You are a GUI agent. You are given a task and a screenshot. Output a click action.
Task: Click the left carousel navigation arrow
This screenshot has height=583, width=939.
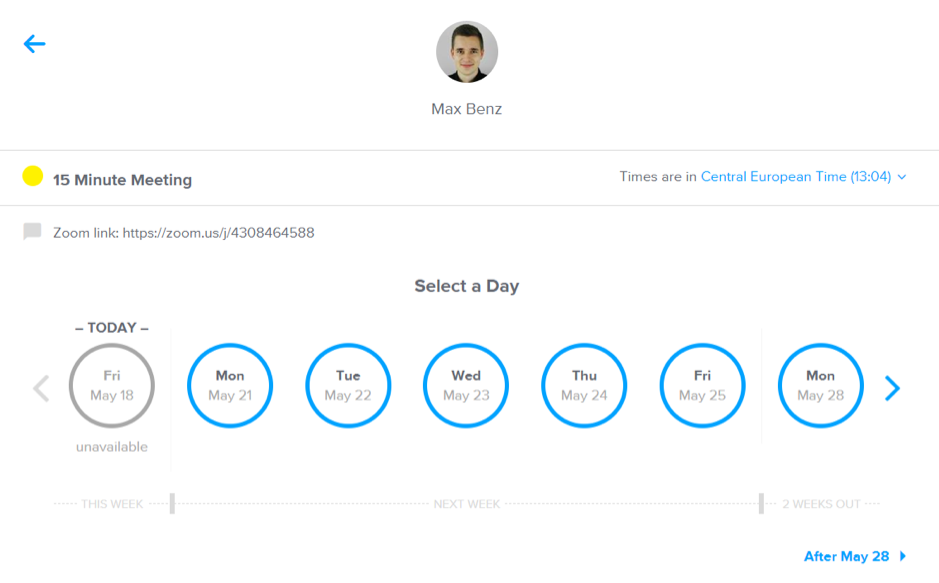coord(41,388)
